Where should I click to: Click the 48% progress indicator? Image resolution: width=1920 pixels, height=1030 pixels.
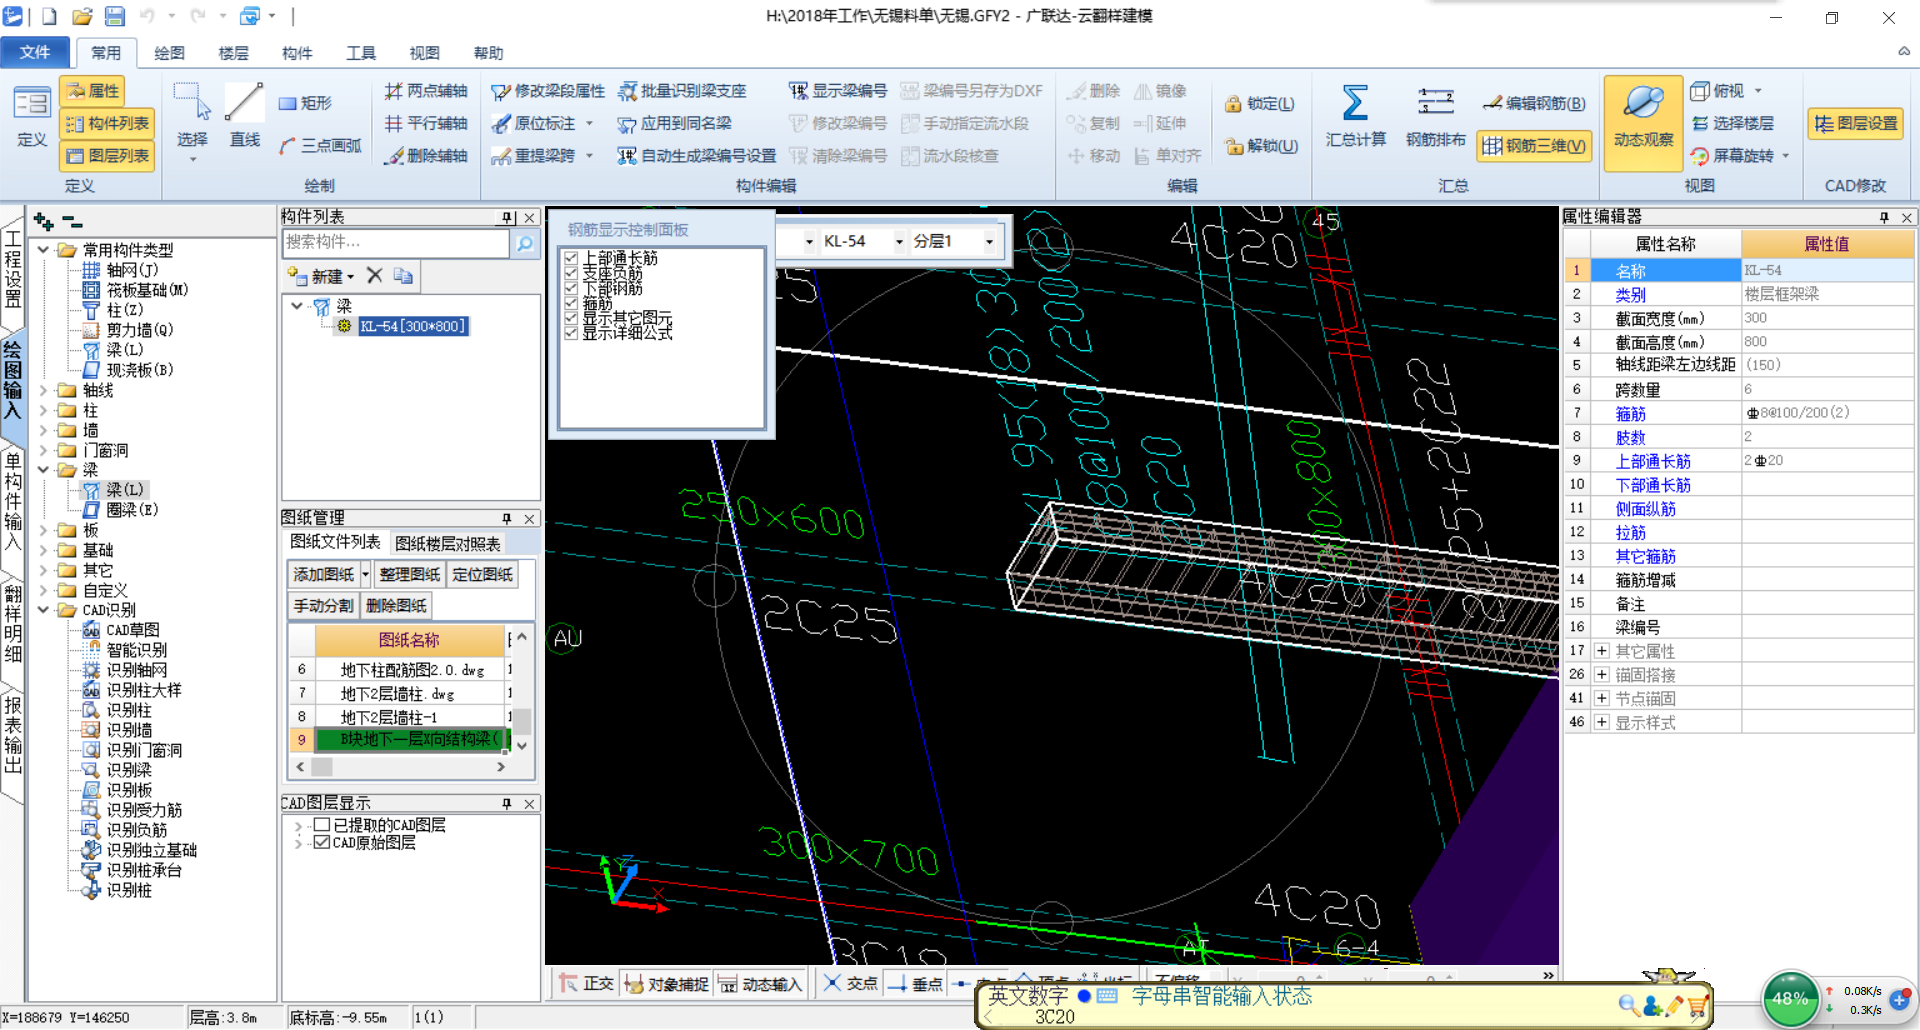coord(1790,999)
